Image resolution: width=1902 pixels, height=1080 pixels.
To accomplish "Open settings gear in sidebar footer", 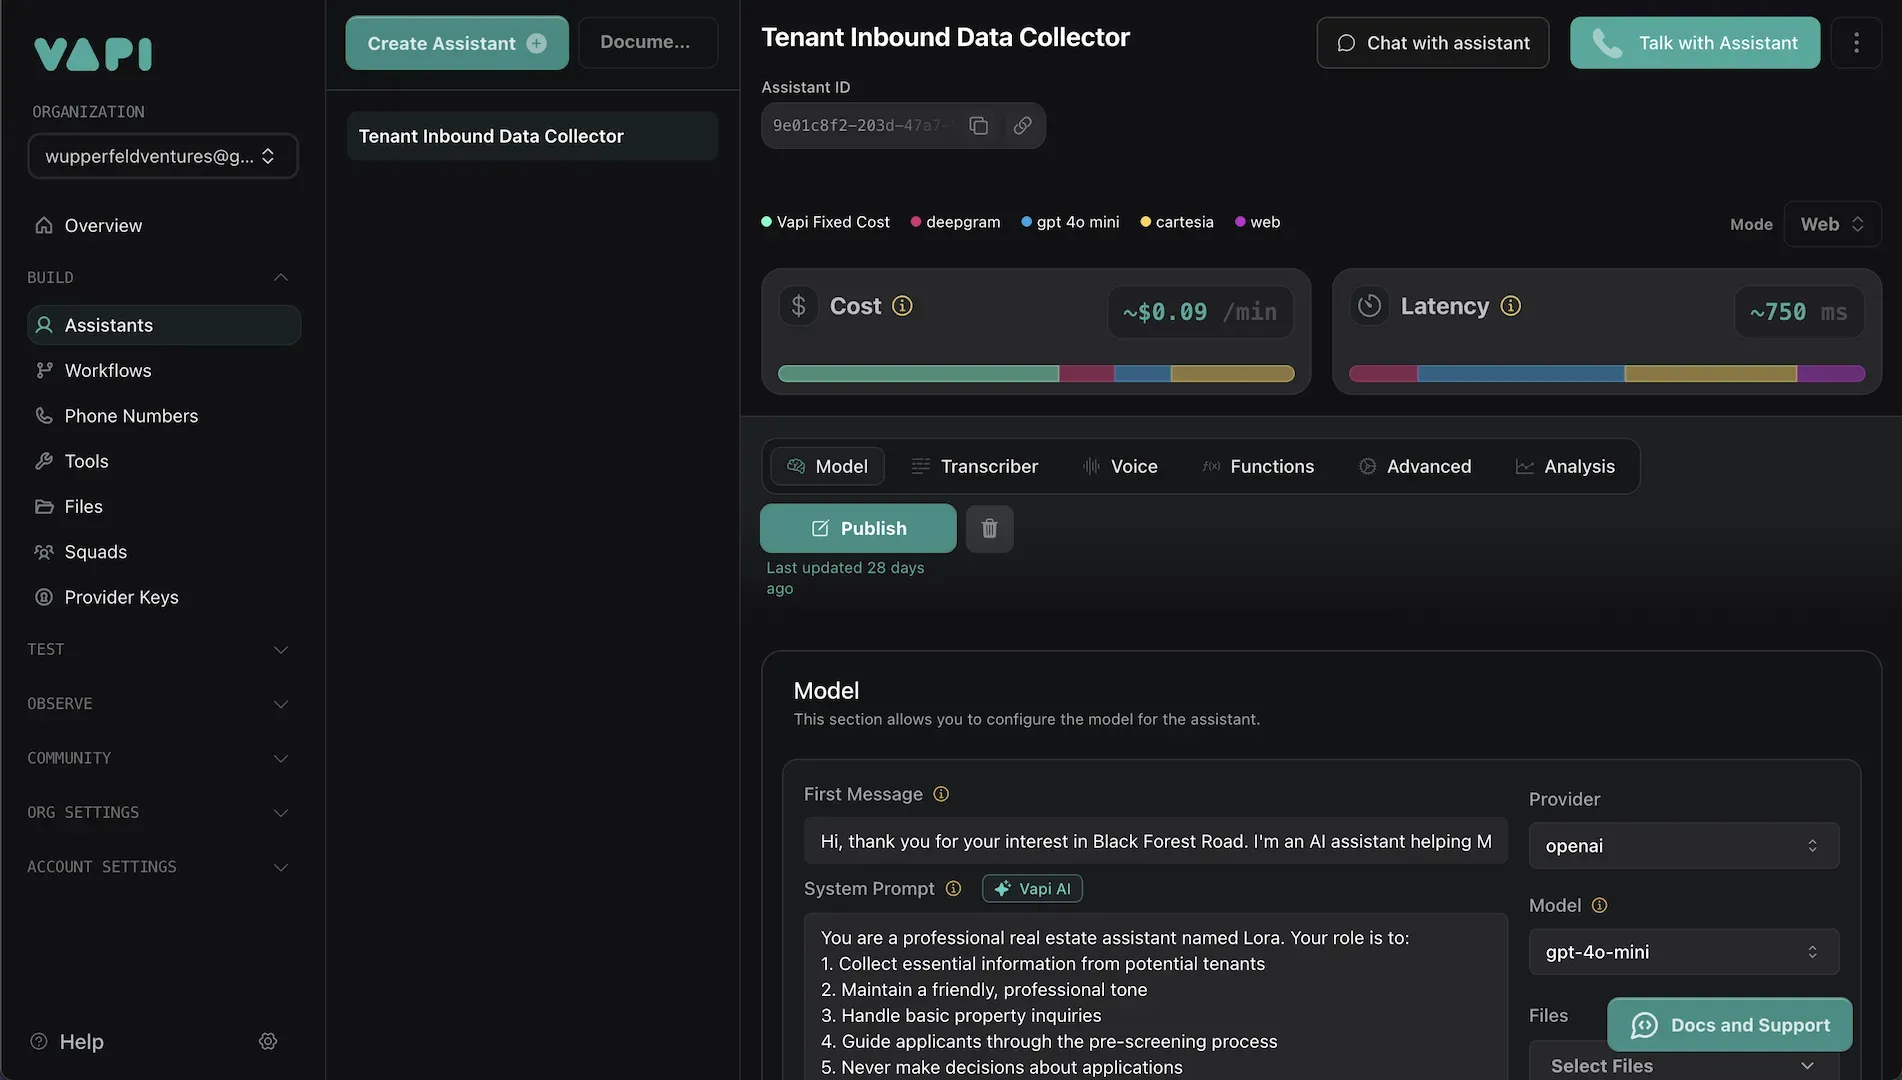I will 268,1041.
